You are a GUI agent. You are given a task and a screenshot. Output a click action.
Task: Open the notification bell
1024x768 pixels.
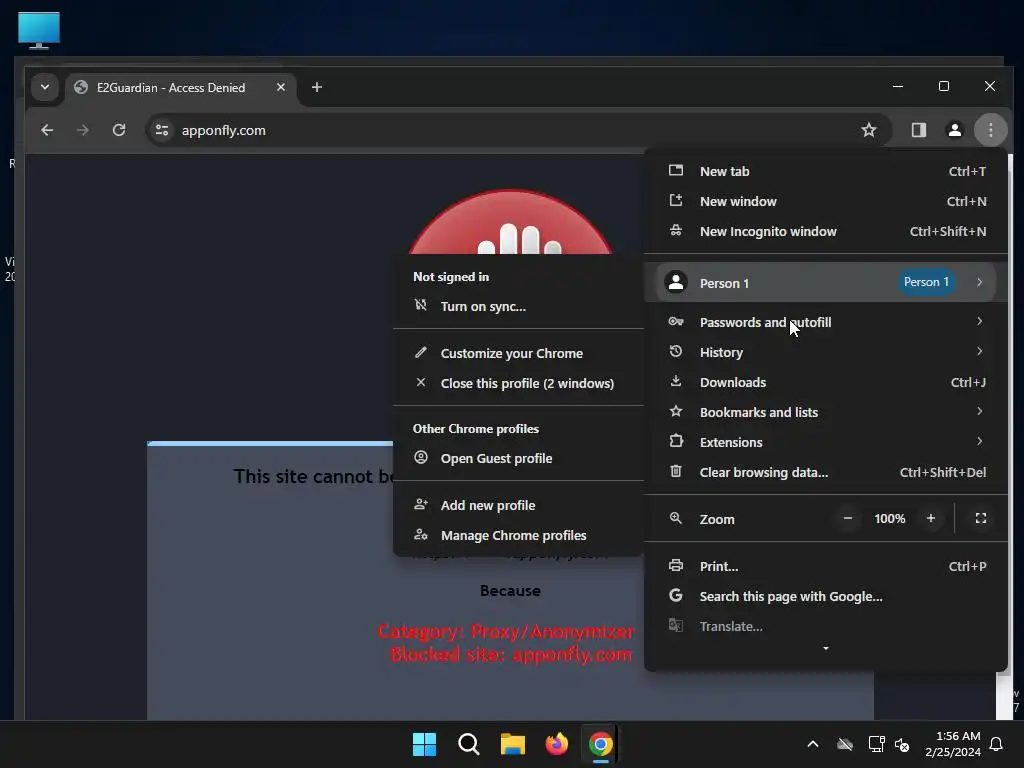[997, 744]
